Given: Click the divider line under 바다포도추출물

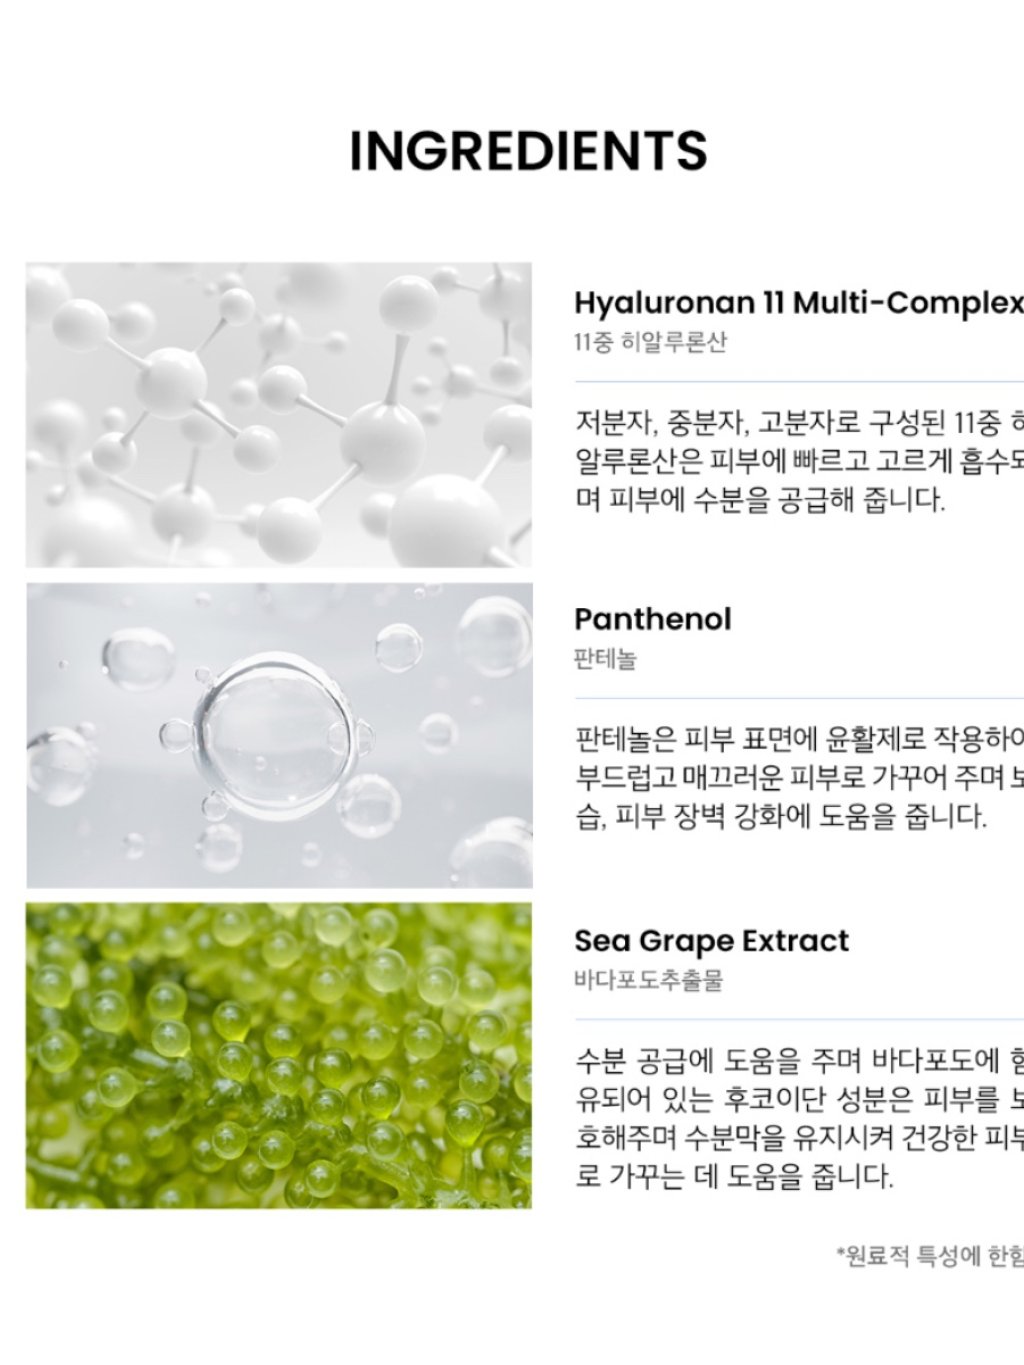Looking at the screenshot, I should (x=799, y=1020).
